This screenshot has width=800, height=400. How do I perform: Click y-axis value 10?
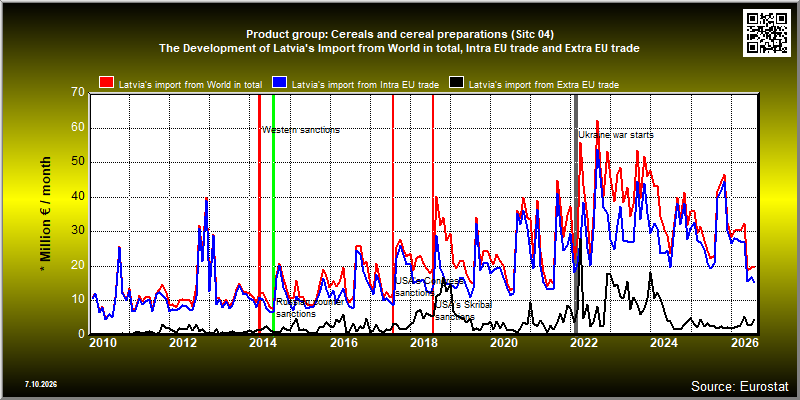pyautogui.click(x=78, y=300)
